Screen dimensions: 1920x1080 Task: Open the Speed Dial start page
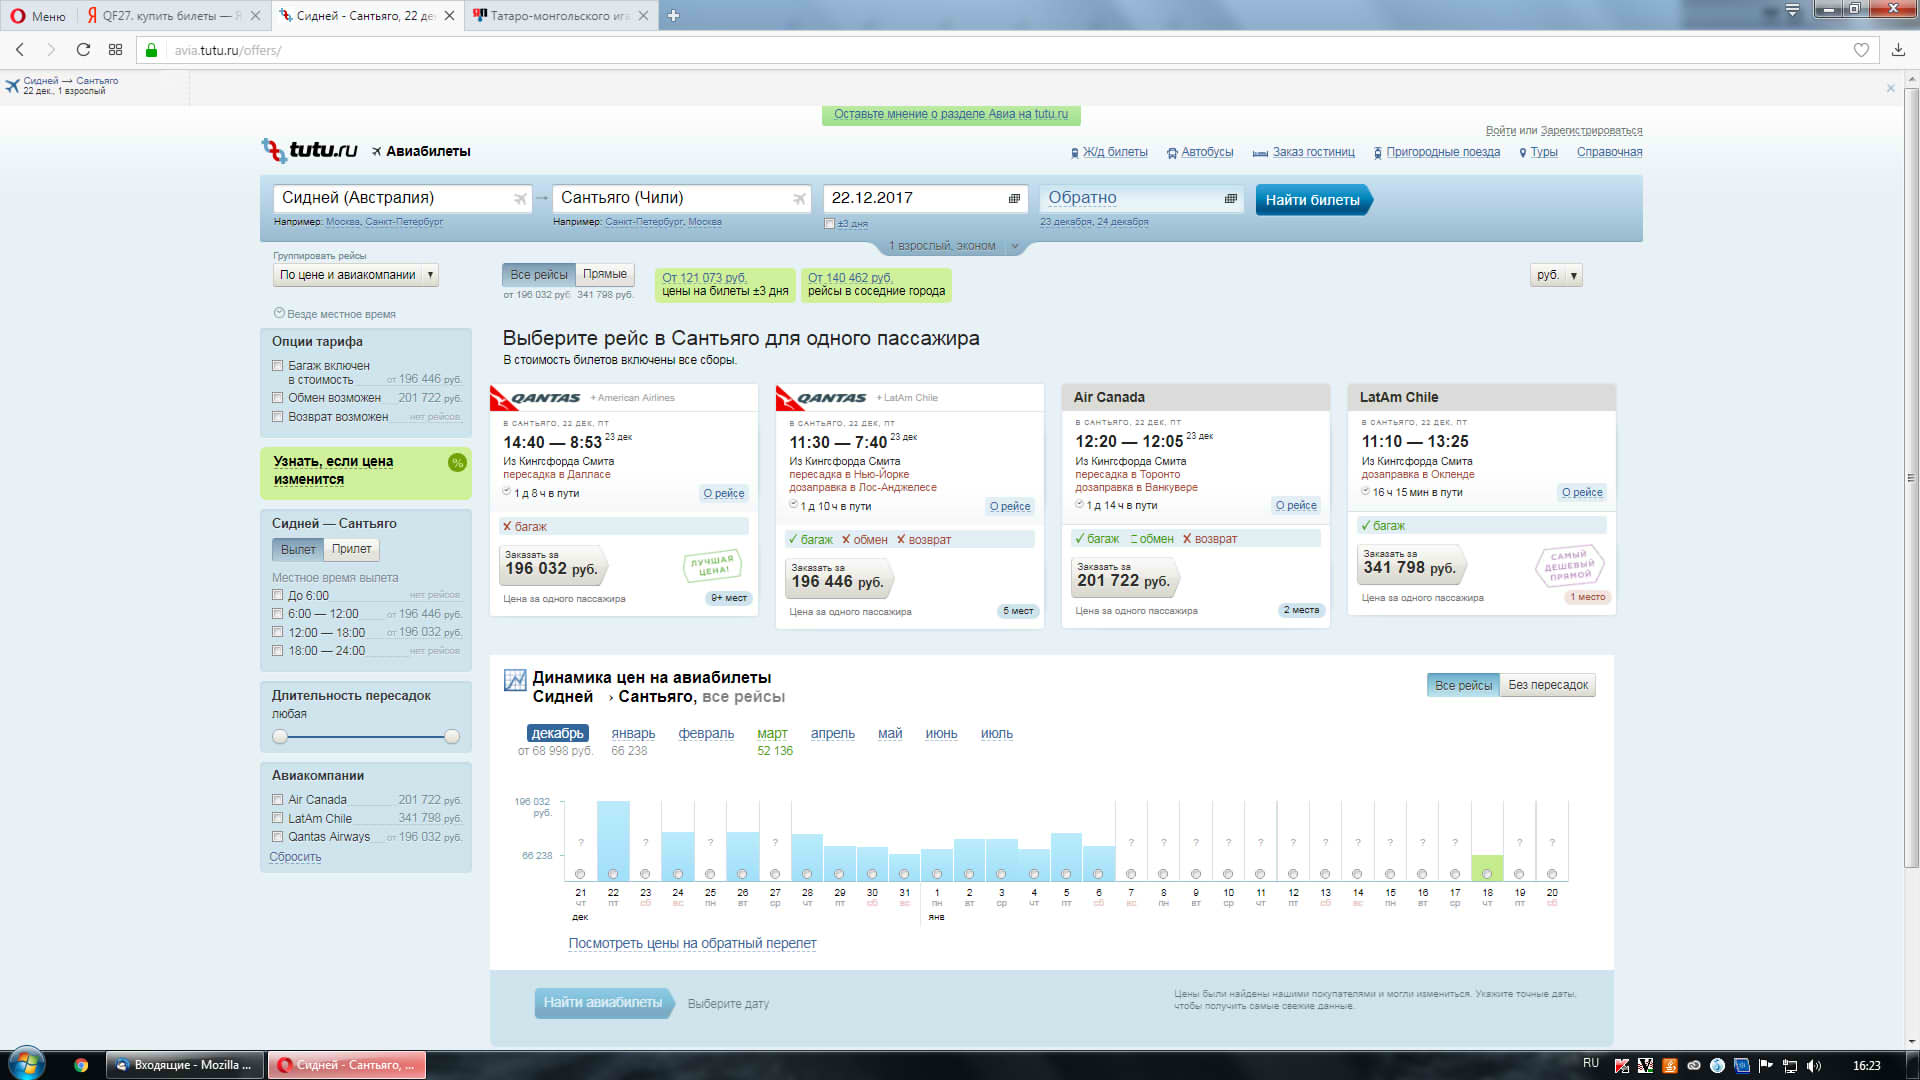tap(115, 50)
